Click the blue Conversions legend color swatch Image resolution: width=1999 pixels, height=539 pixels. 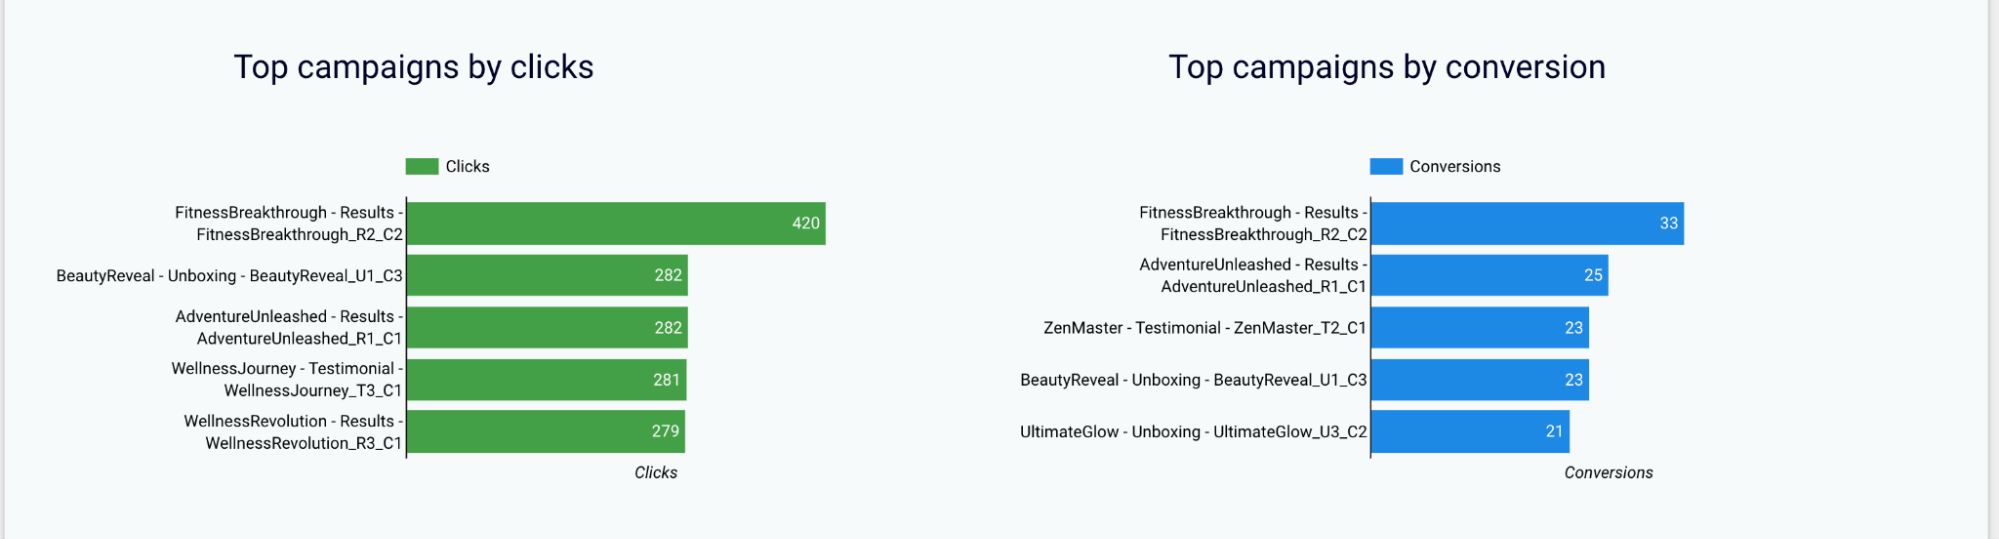(x=1386, y=166)
